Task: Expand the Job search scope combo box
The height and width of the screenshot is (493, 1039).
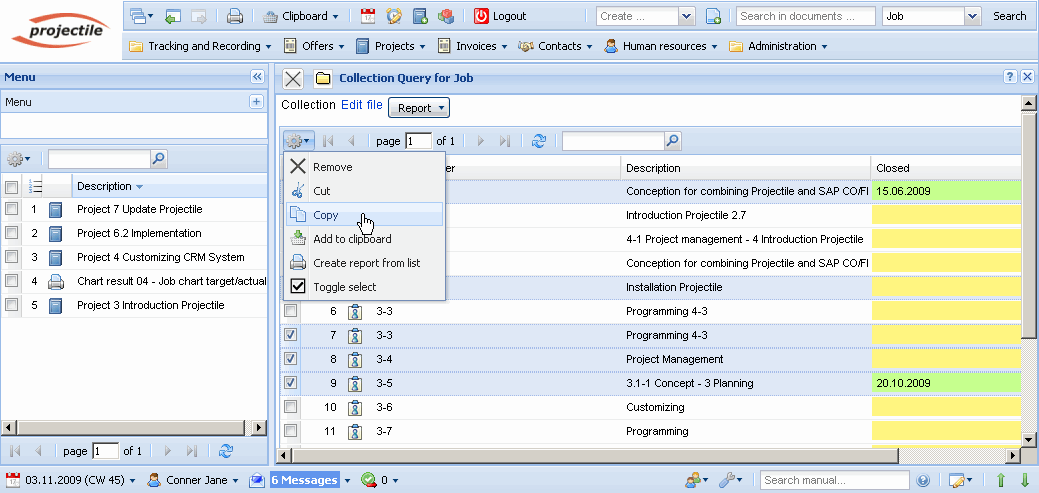Action: (x=971, y=16)
